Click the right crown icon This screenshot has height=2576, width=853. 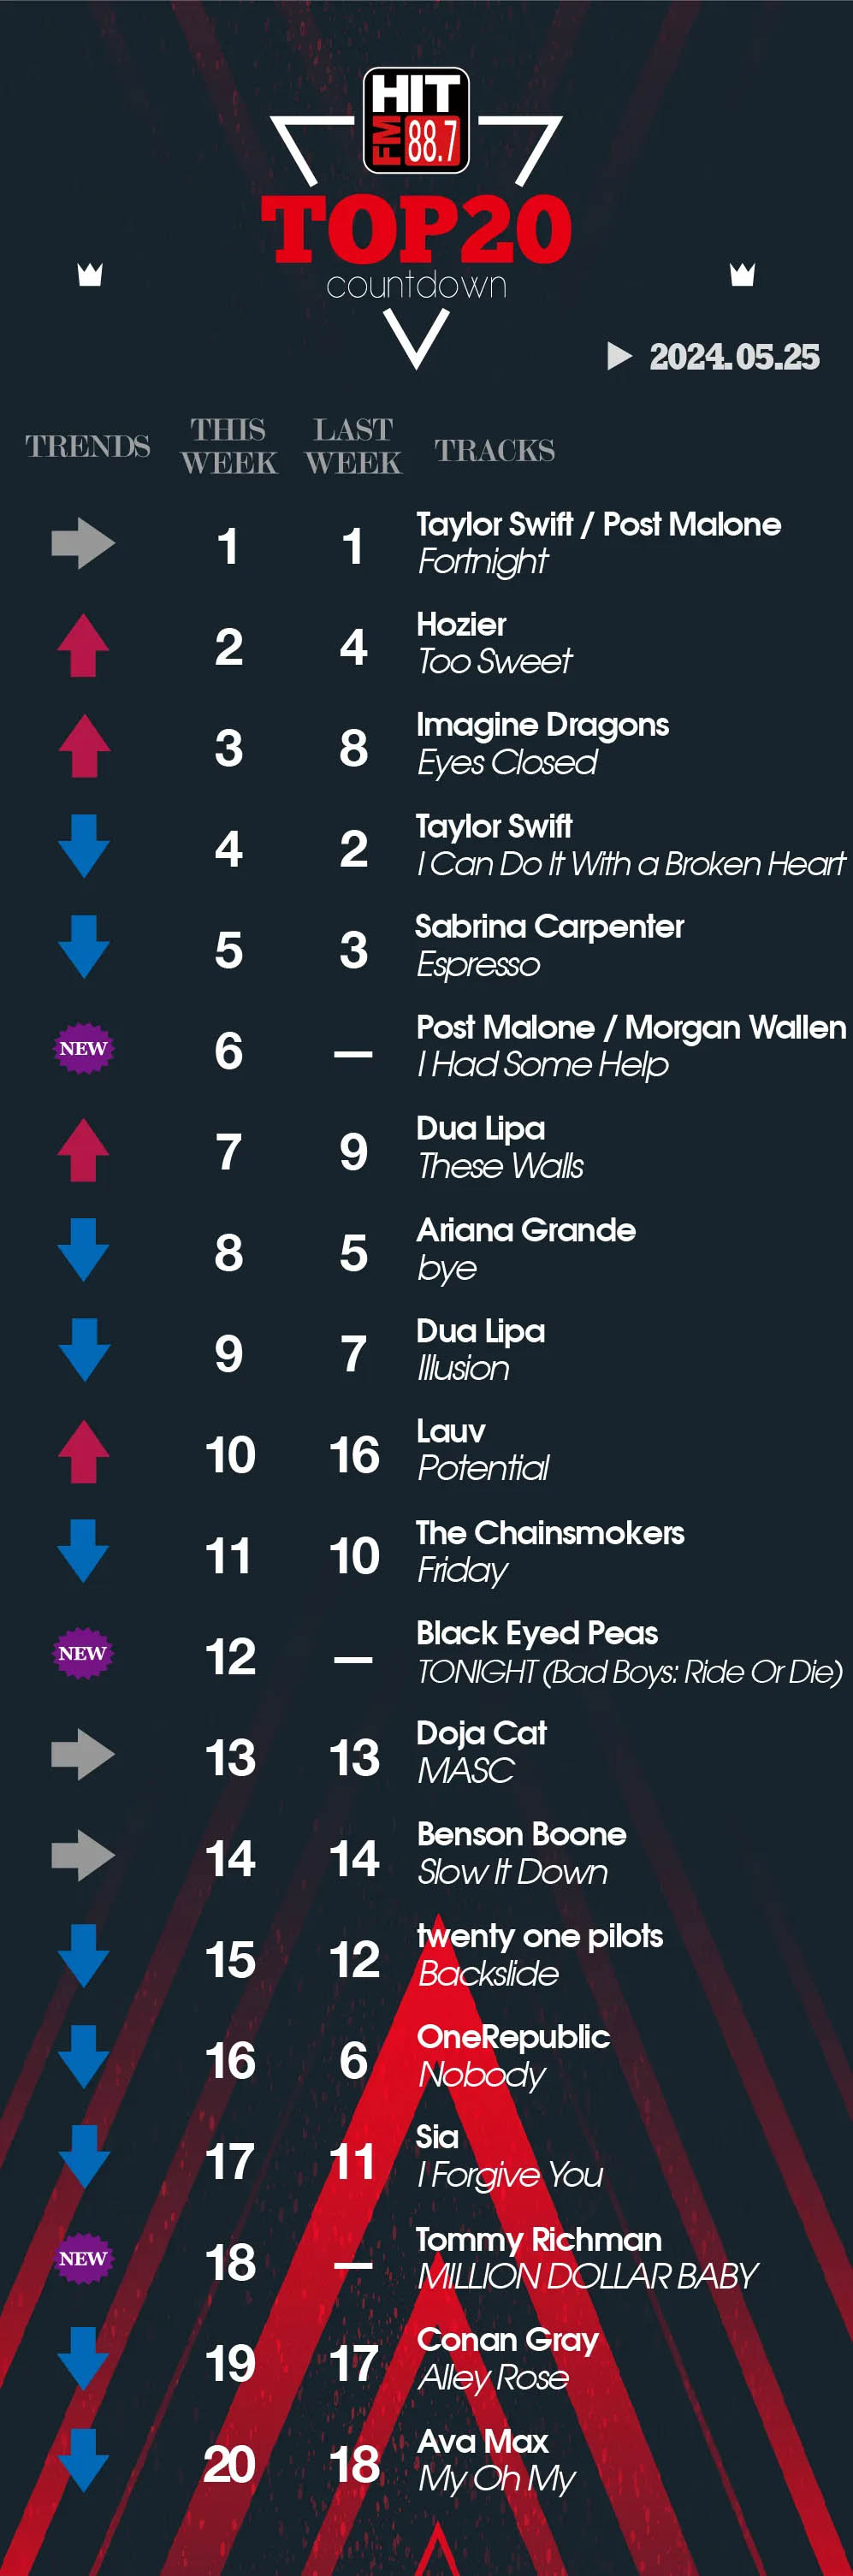[x=742, y=274]
